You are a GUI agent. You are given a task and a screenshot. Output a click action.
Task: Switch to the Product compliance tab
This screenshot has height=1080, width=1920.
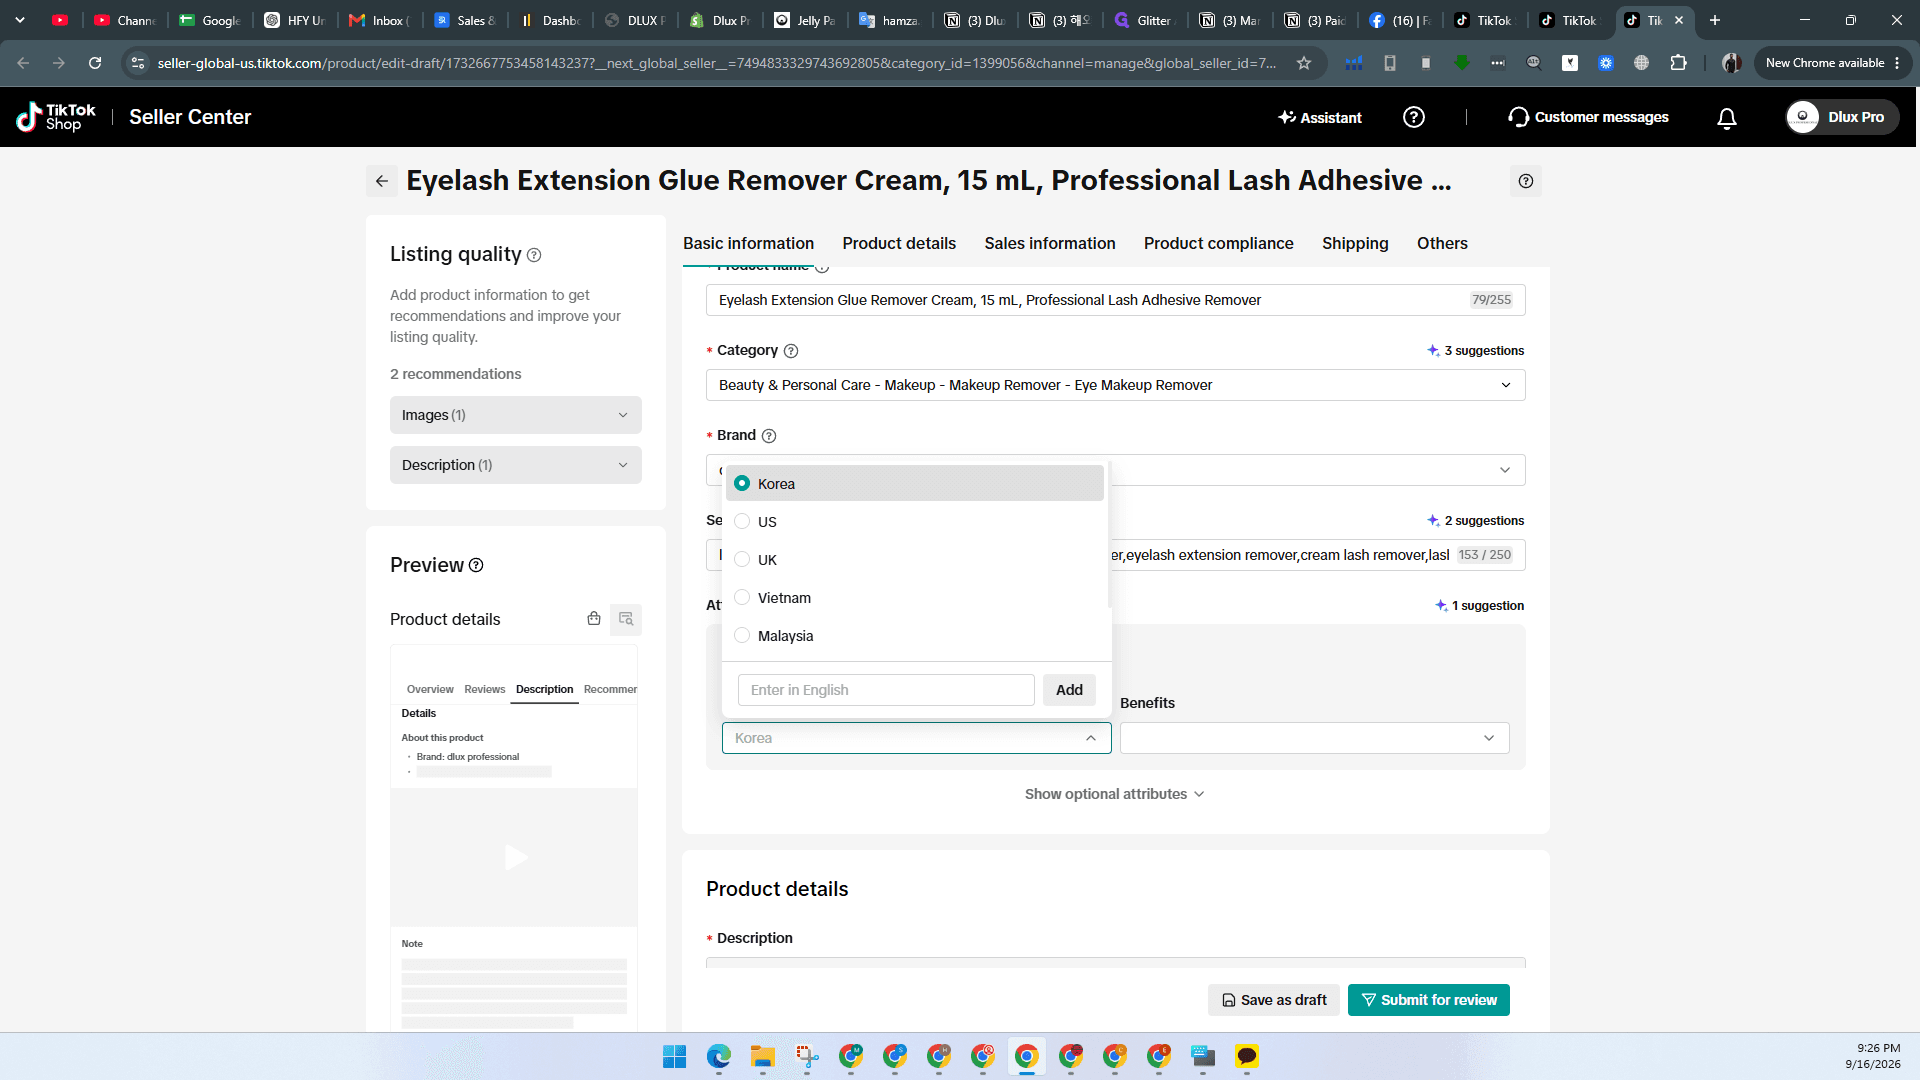(x=1219, y=244)
